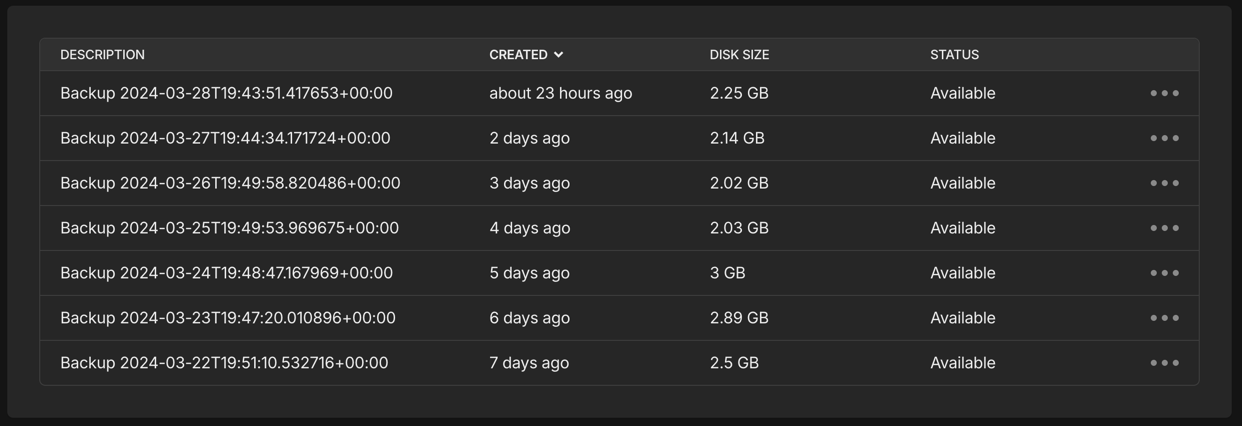Open options menu for March 28 backup

(x=1164, y=93)
